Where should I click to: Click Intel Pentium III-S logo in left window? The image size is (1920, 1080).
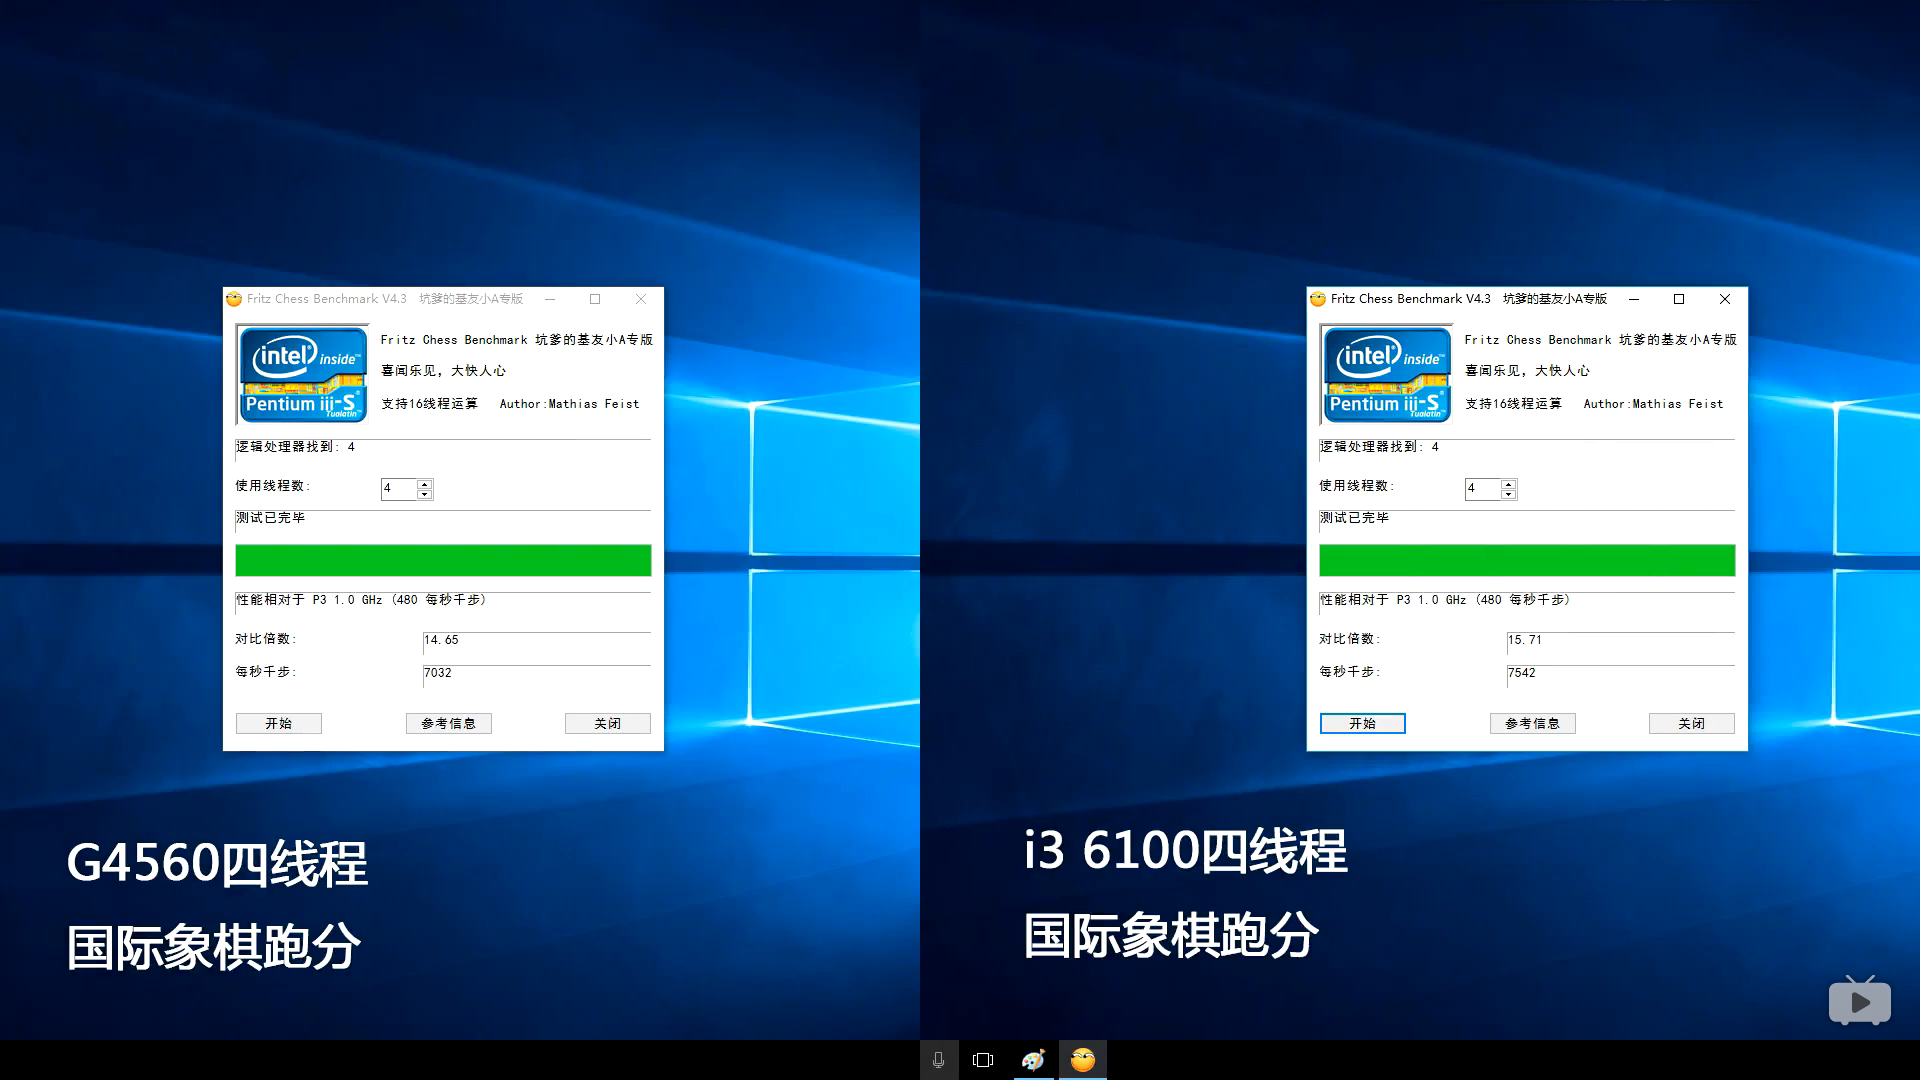pyautogui.click(x=303, y=374)
